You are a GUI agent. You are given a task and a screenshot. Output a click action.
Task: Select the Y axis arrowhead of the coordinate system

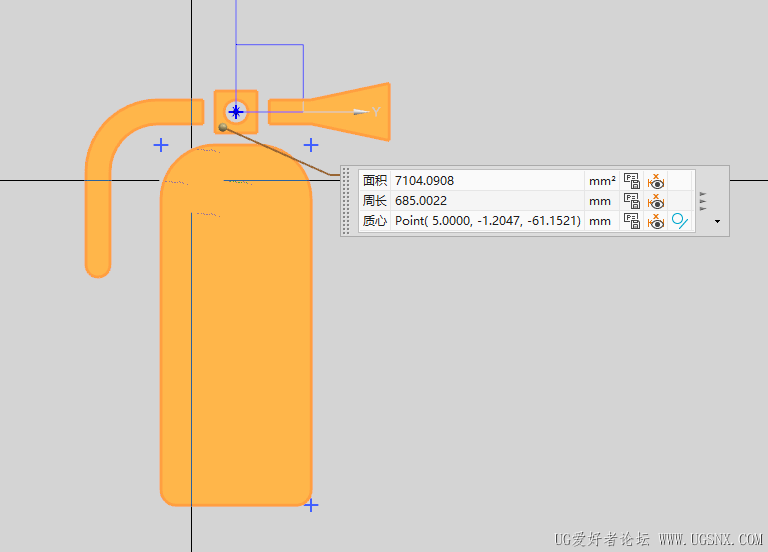(361, 112)
